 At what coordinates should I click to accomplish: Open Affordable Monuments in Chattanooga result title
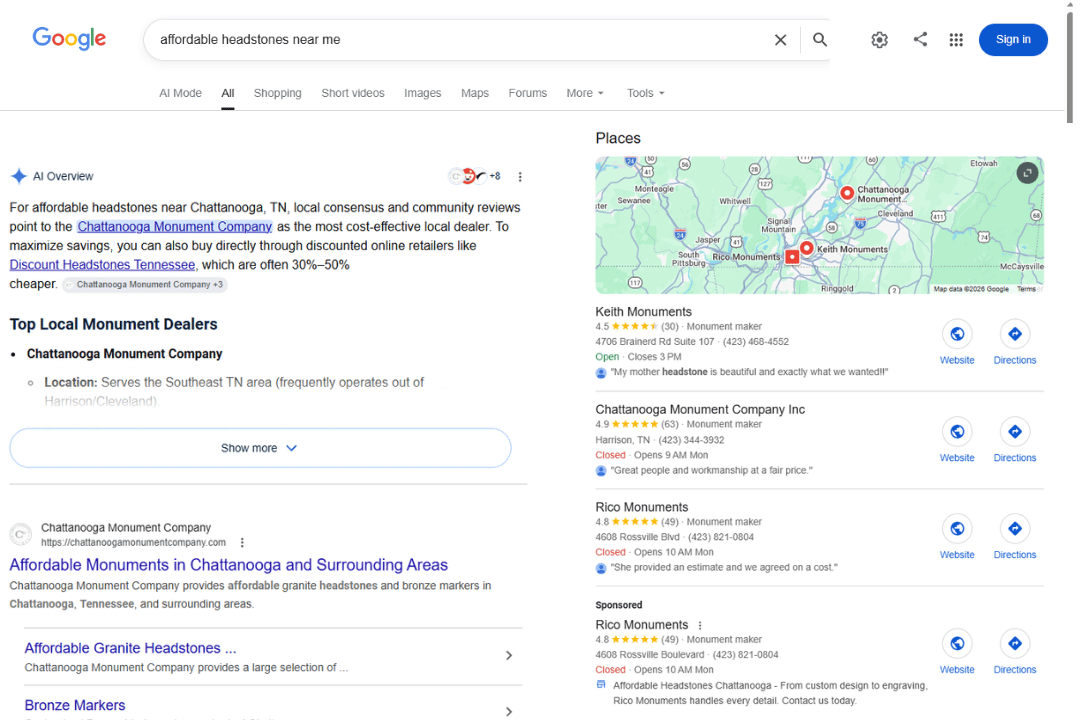click(x=228, y=565)
